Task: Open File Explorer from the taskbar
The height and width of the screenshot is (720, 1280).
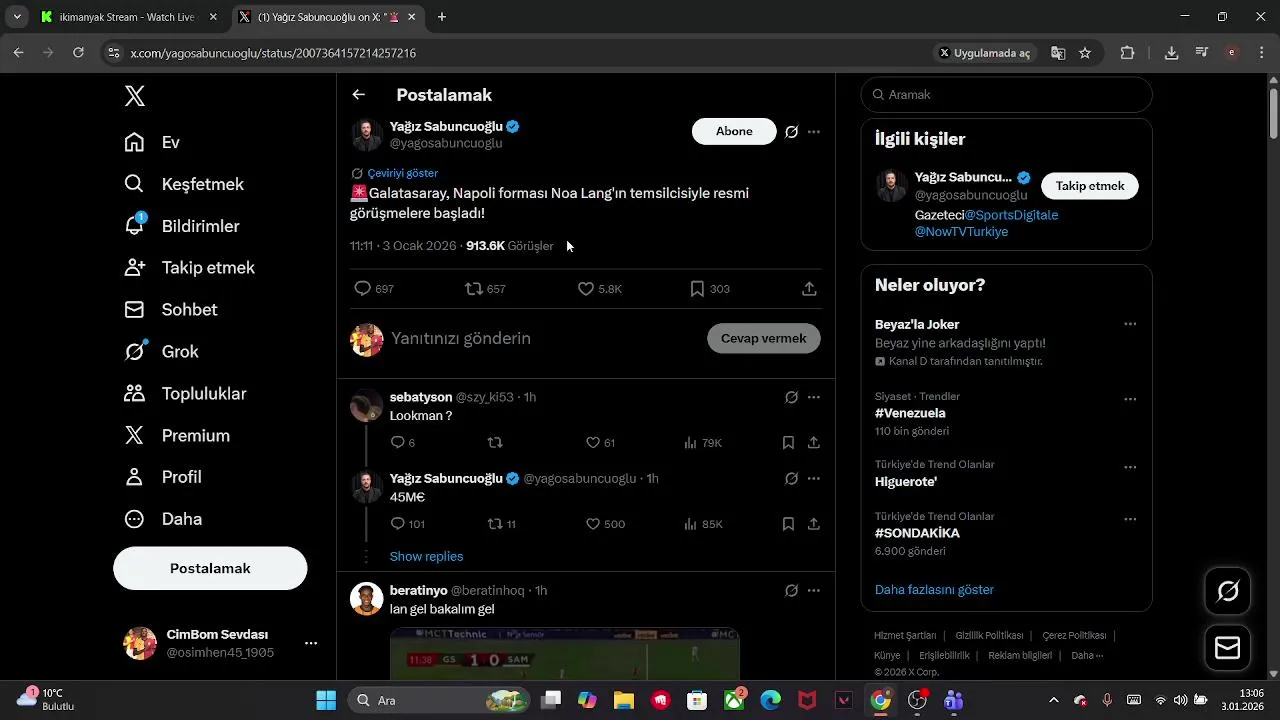Action: 624,700
